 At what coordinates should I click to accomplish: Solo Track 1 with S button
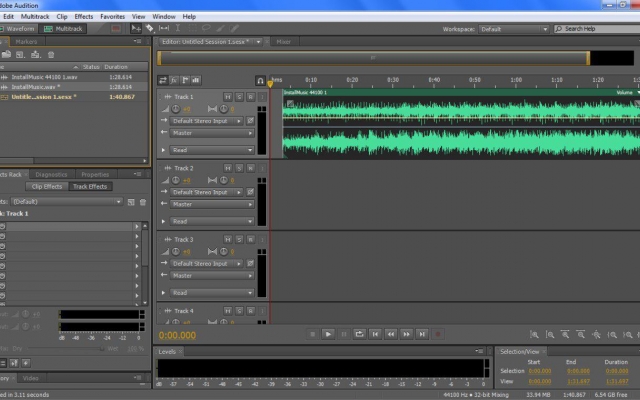239,97
